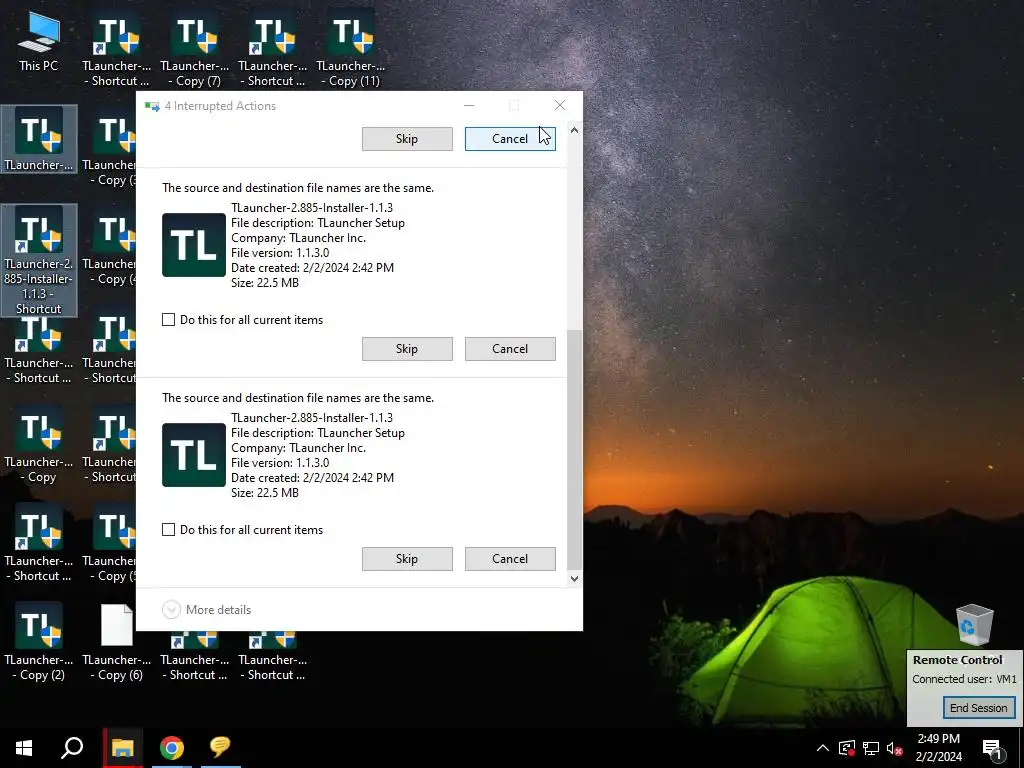The width and height of the screenshot is (1024, 768).
Task: Select the TLauncher Copy (5 desktop icon
Action: coord(109,545)
